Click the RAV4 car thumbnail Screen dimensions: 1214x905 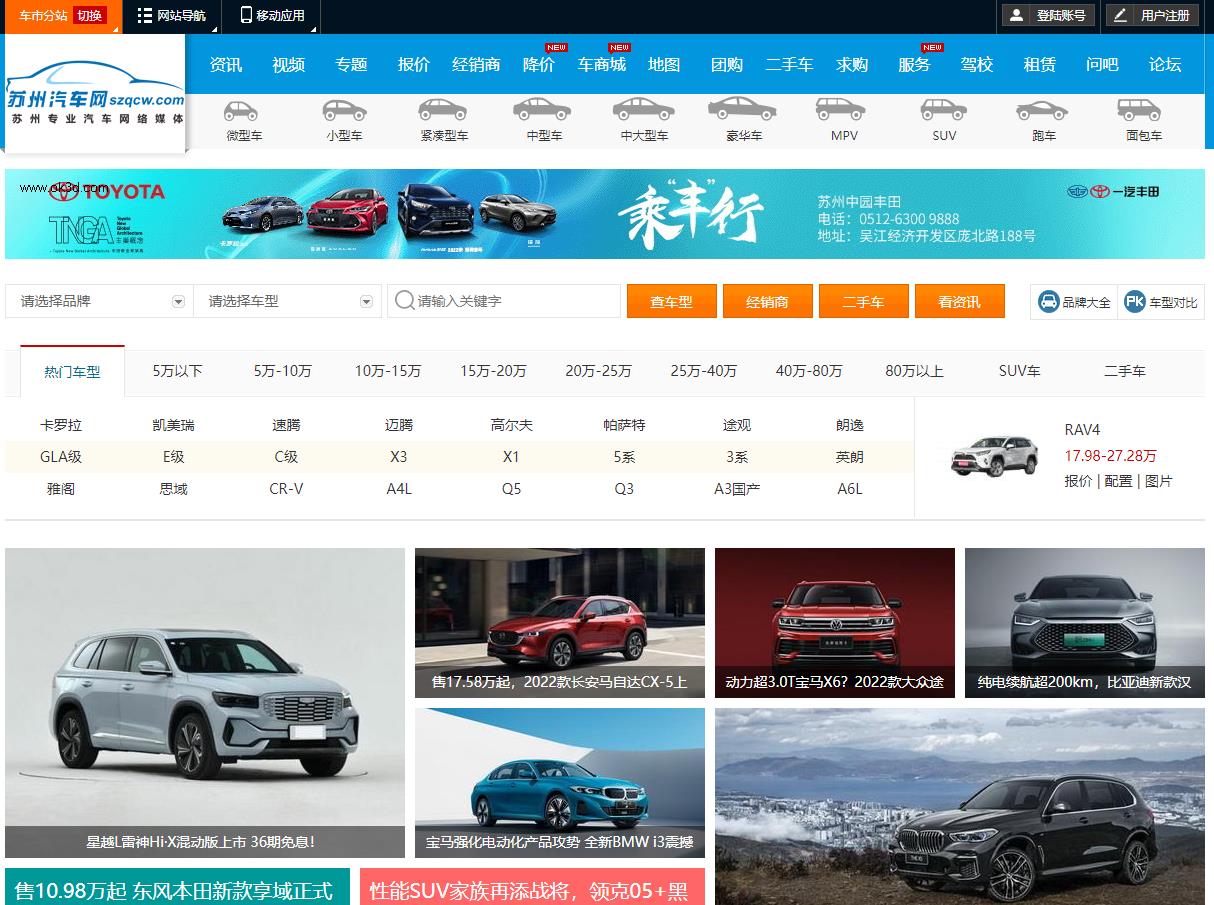click(994, 456)
